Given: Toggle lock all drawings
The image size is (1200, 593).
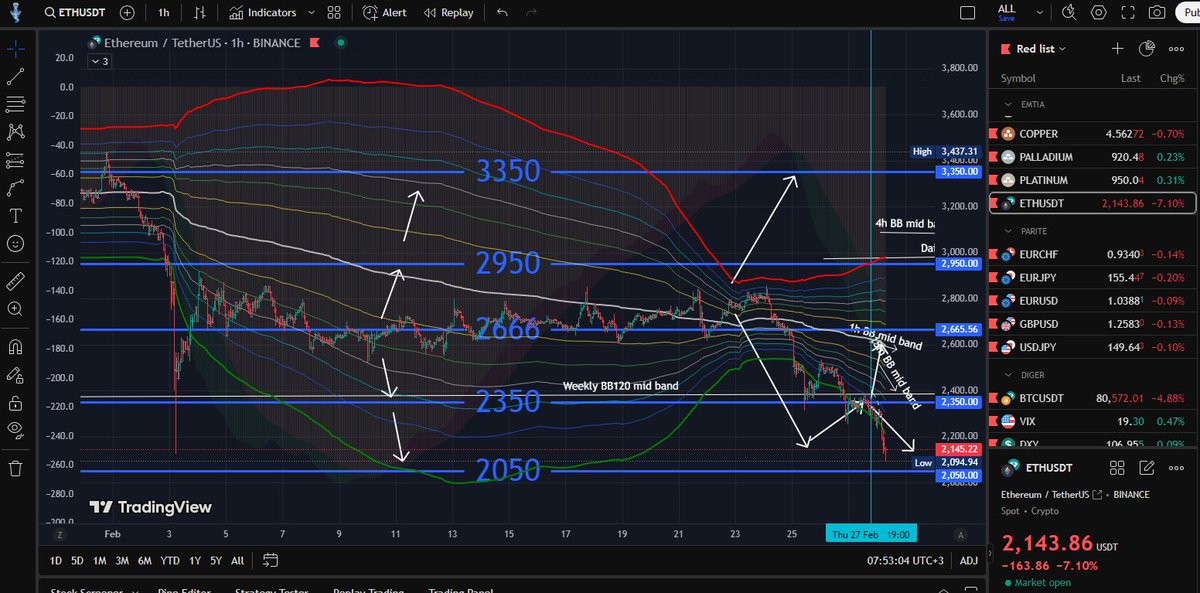Looking at the screenshot, I should (15, 403).
